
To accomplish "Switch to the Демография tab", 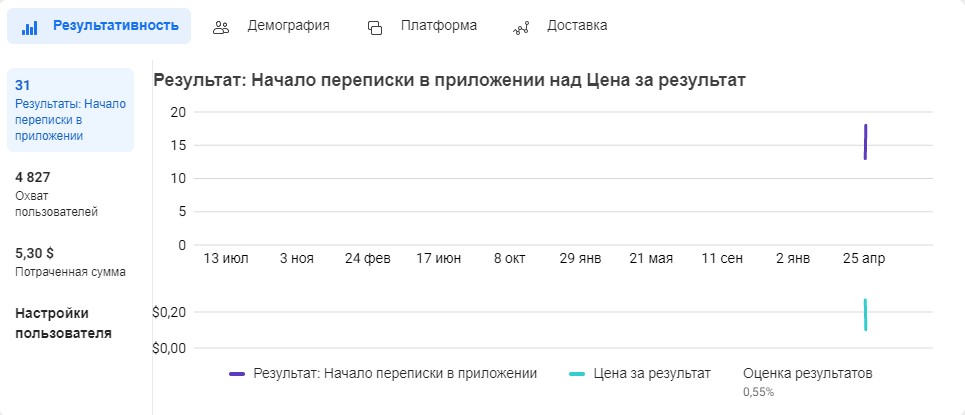I will [x=271, y=26].
